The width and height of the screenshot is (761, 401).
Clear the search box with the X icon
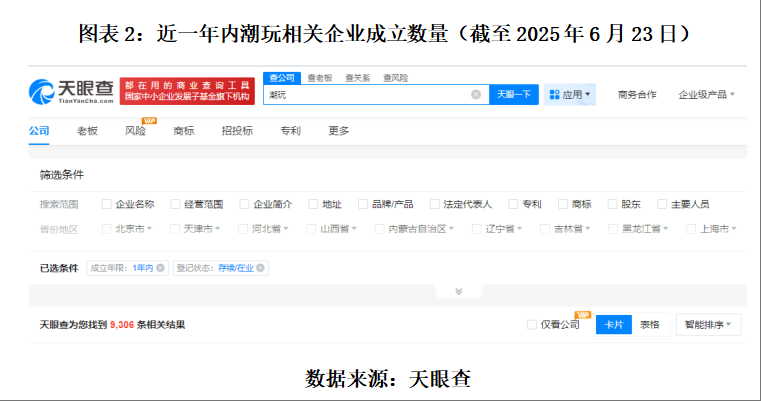476,95
